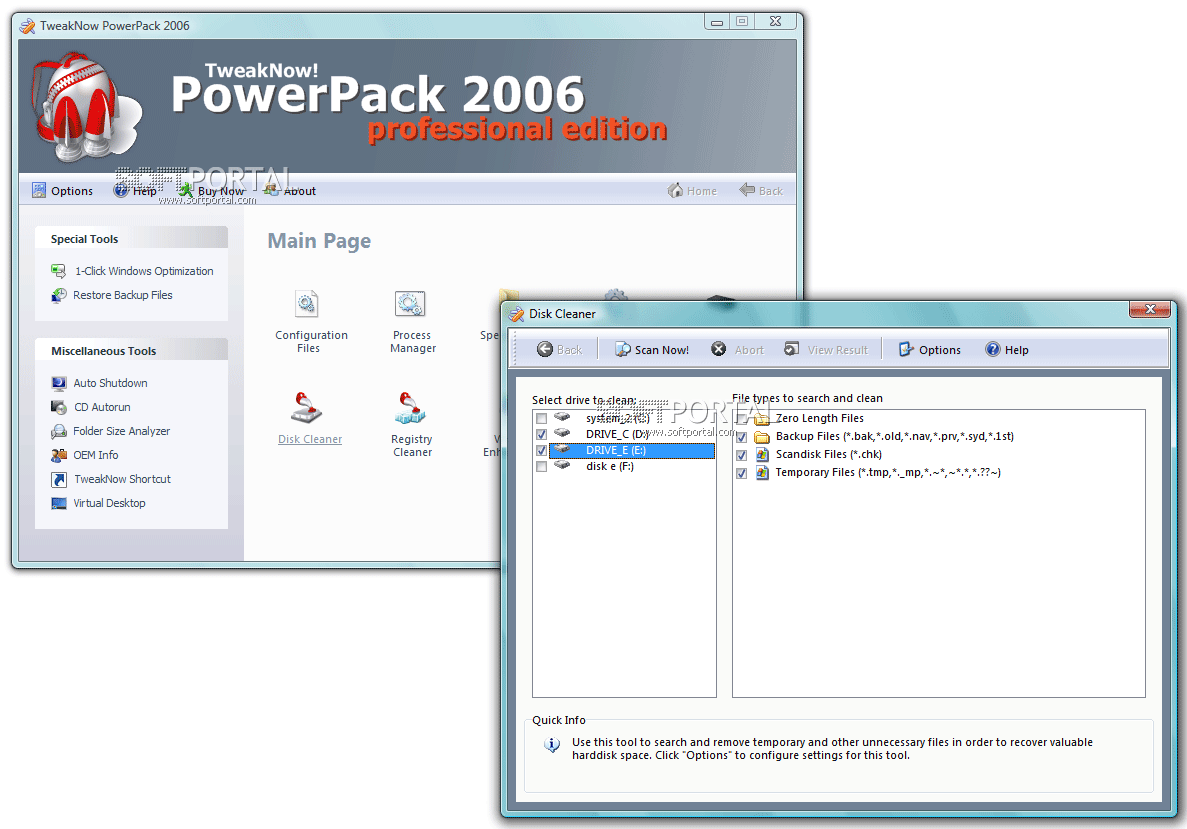Toggle Temporary Files checkbox

(742, 474)
